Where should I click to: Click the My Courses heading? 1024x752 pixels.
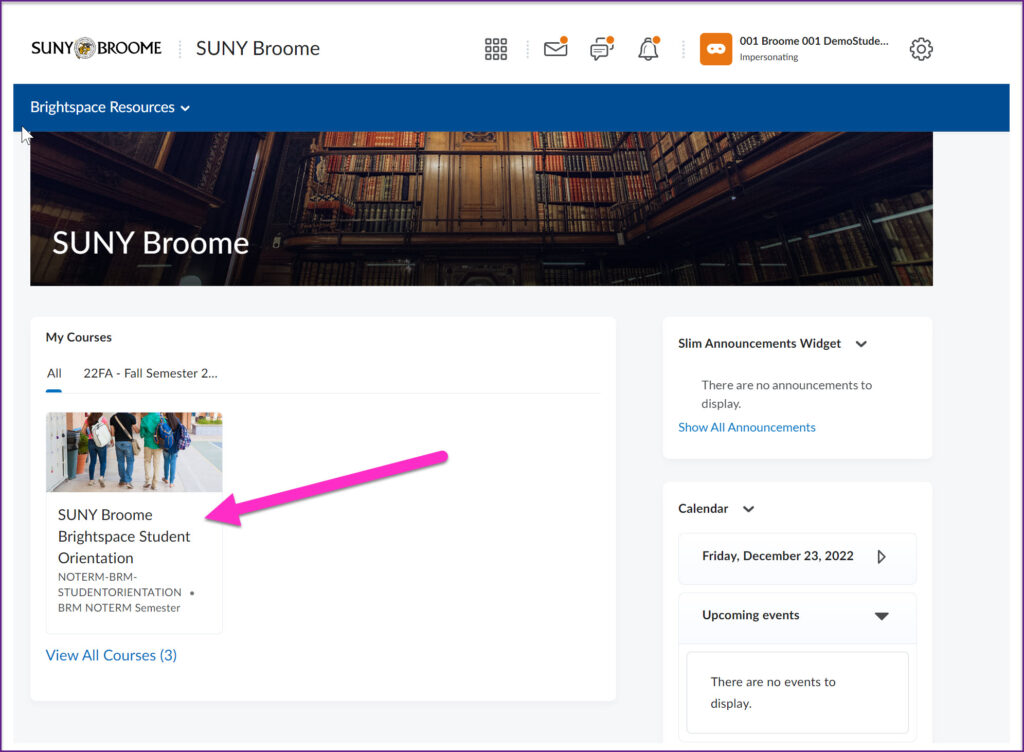click(78, 337)
